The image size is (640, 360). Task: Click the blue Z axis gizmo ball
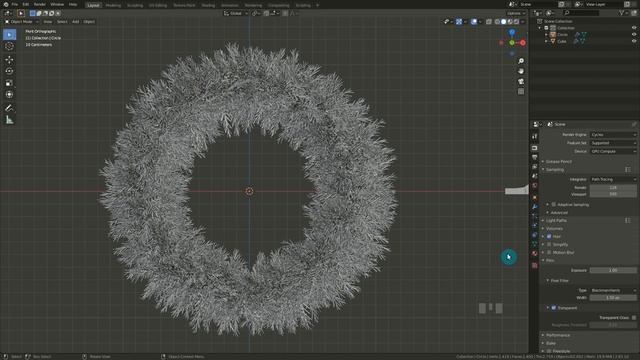[x=512, y=32]
